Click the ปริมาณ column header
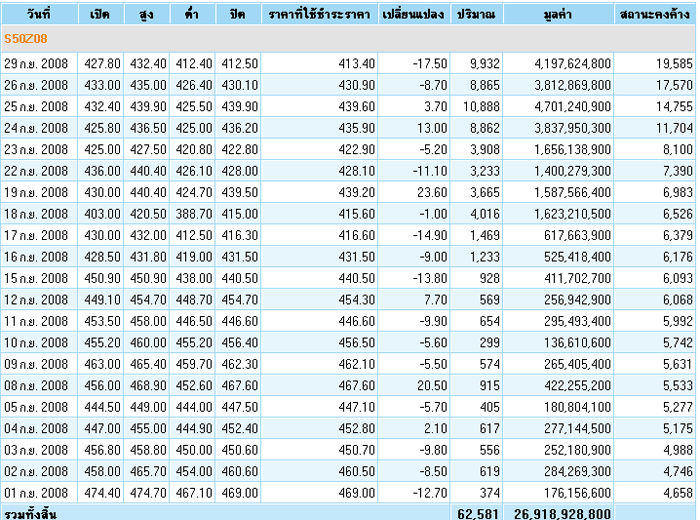This screenshot has width=700, height=520. [476, 15]
